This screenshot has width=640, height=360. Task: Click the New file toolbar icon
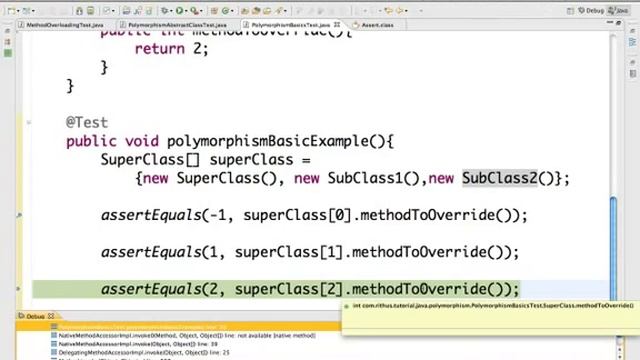click(x=11, y=11)
